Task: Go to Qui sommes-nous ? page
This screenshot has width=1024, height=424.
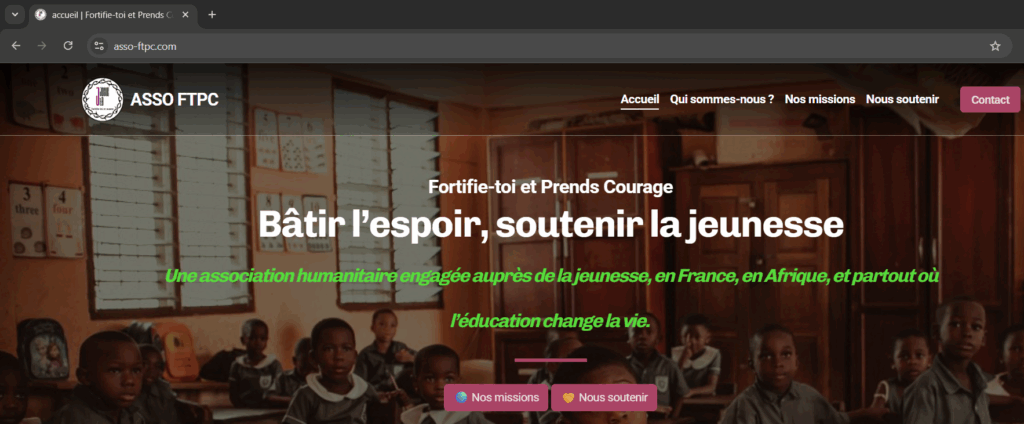Action: click(x=722, y=99)
